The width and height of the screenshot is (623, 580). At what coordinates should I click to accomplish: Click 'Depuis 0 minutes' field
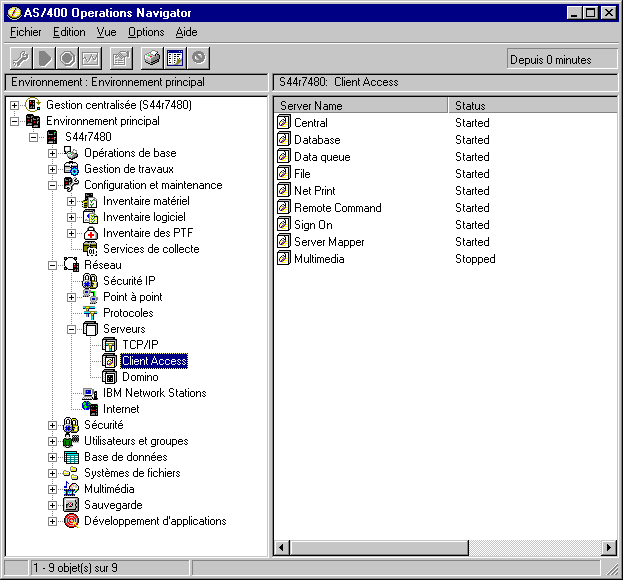point(562,60)
